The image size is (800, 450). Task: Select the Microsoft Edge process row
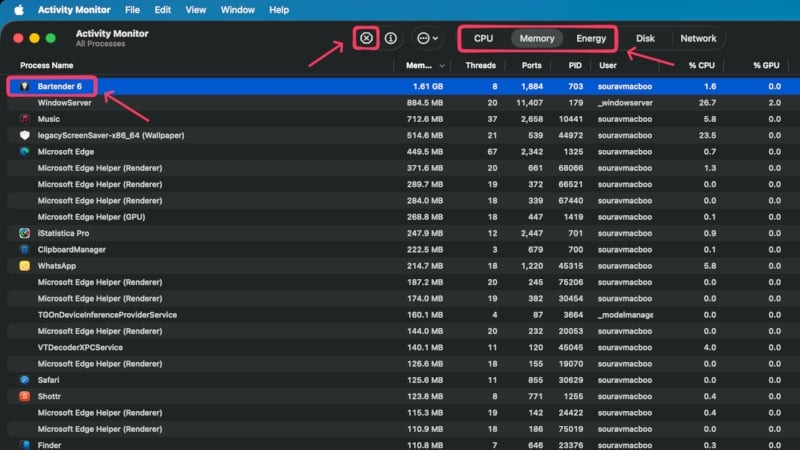pyautogui.click(x=403, y=152)
